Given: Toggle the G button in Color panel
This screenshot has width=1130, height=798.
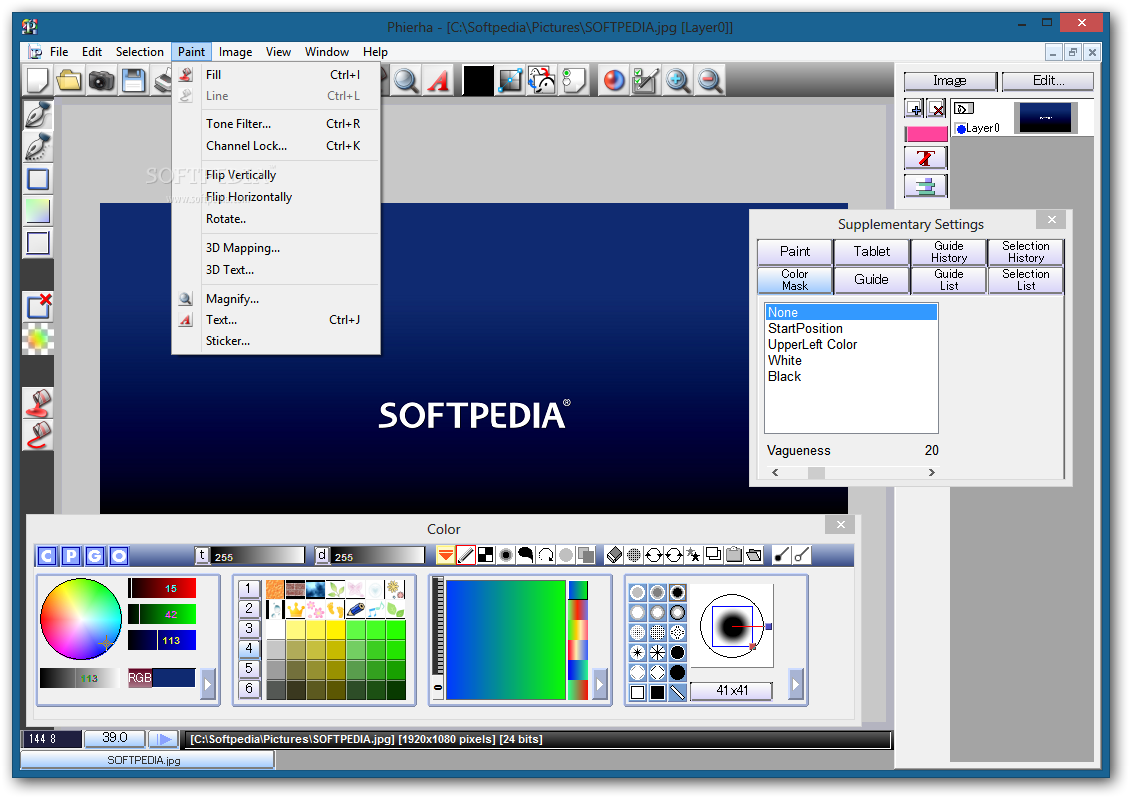Looking at the screenshot, I should [95, 556].
